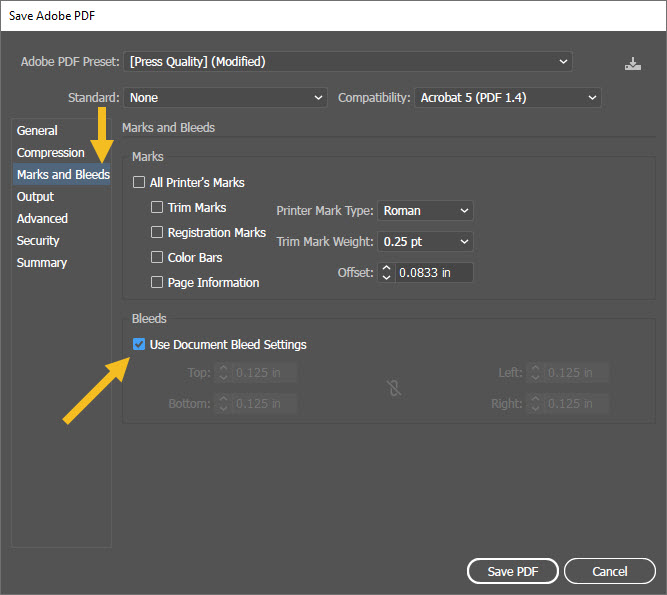The height and width of the screenshot is (595, 667).
Task: Open the Output section
Action: coord(35,196)
